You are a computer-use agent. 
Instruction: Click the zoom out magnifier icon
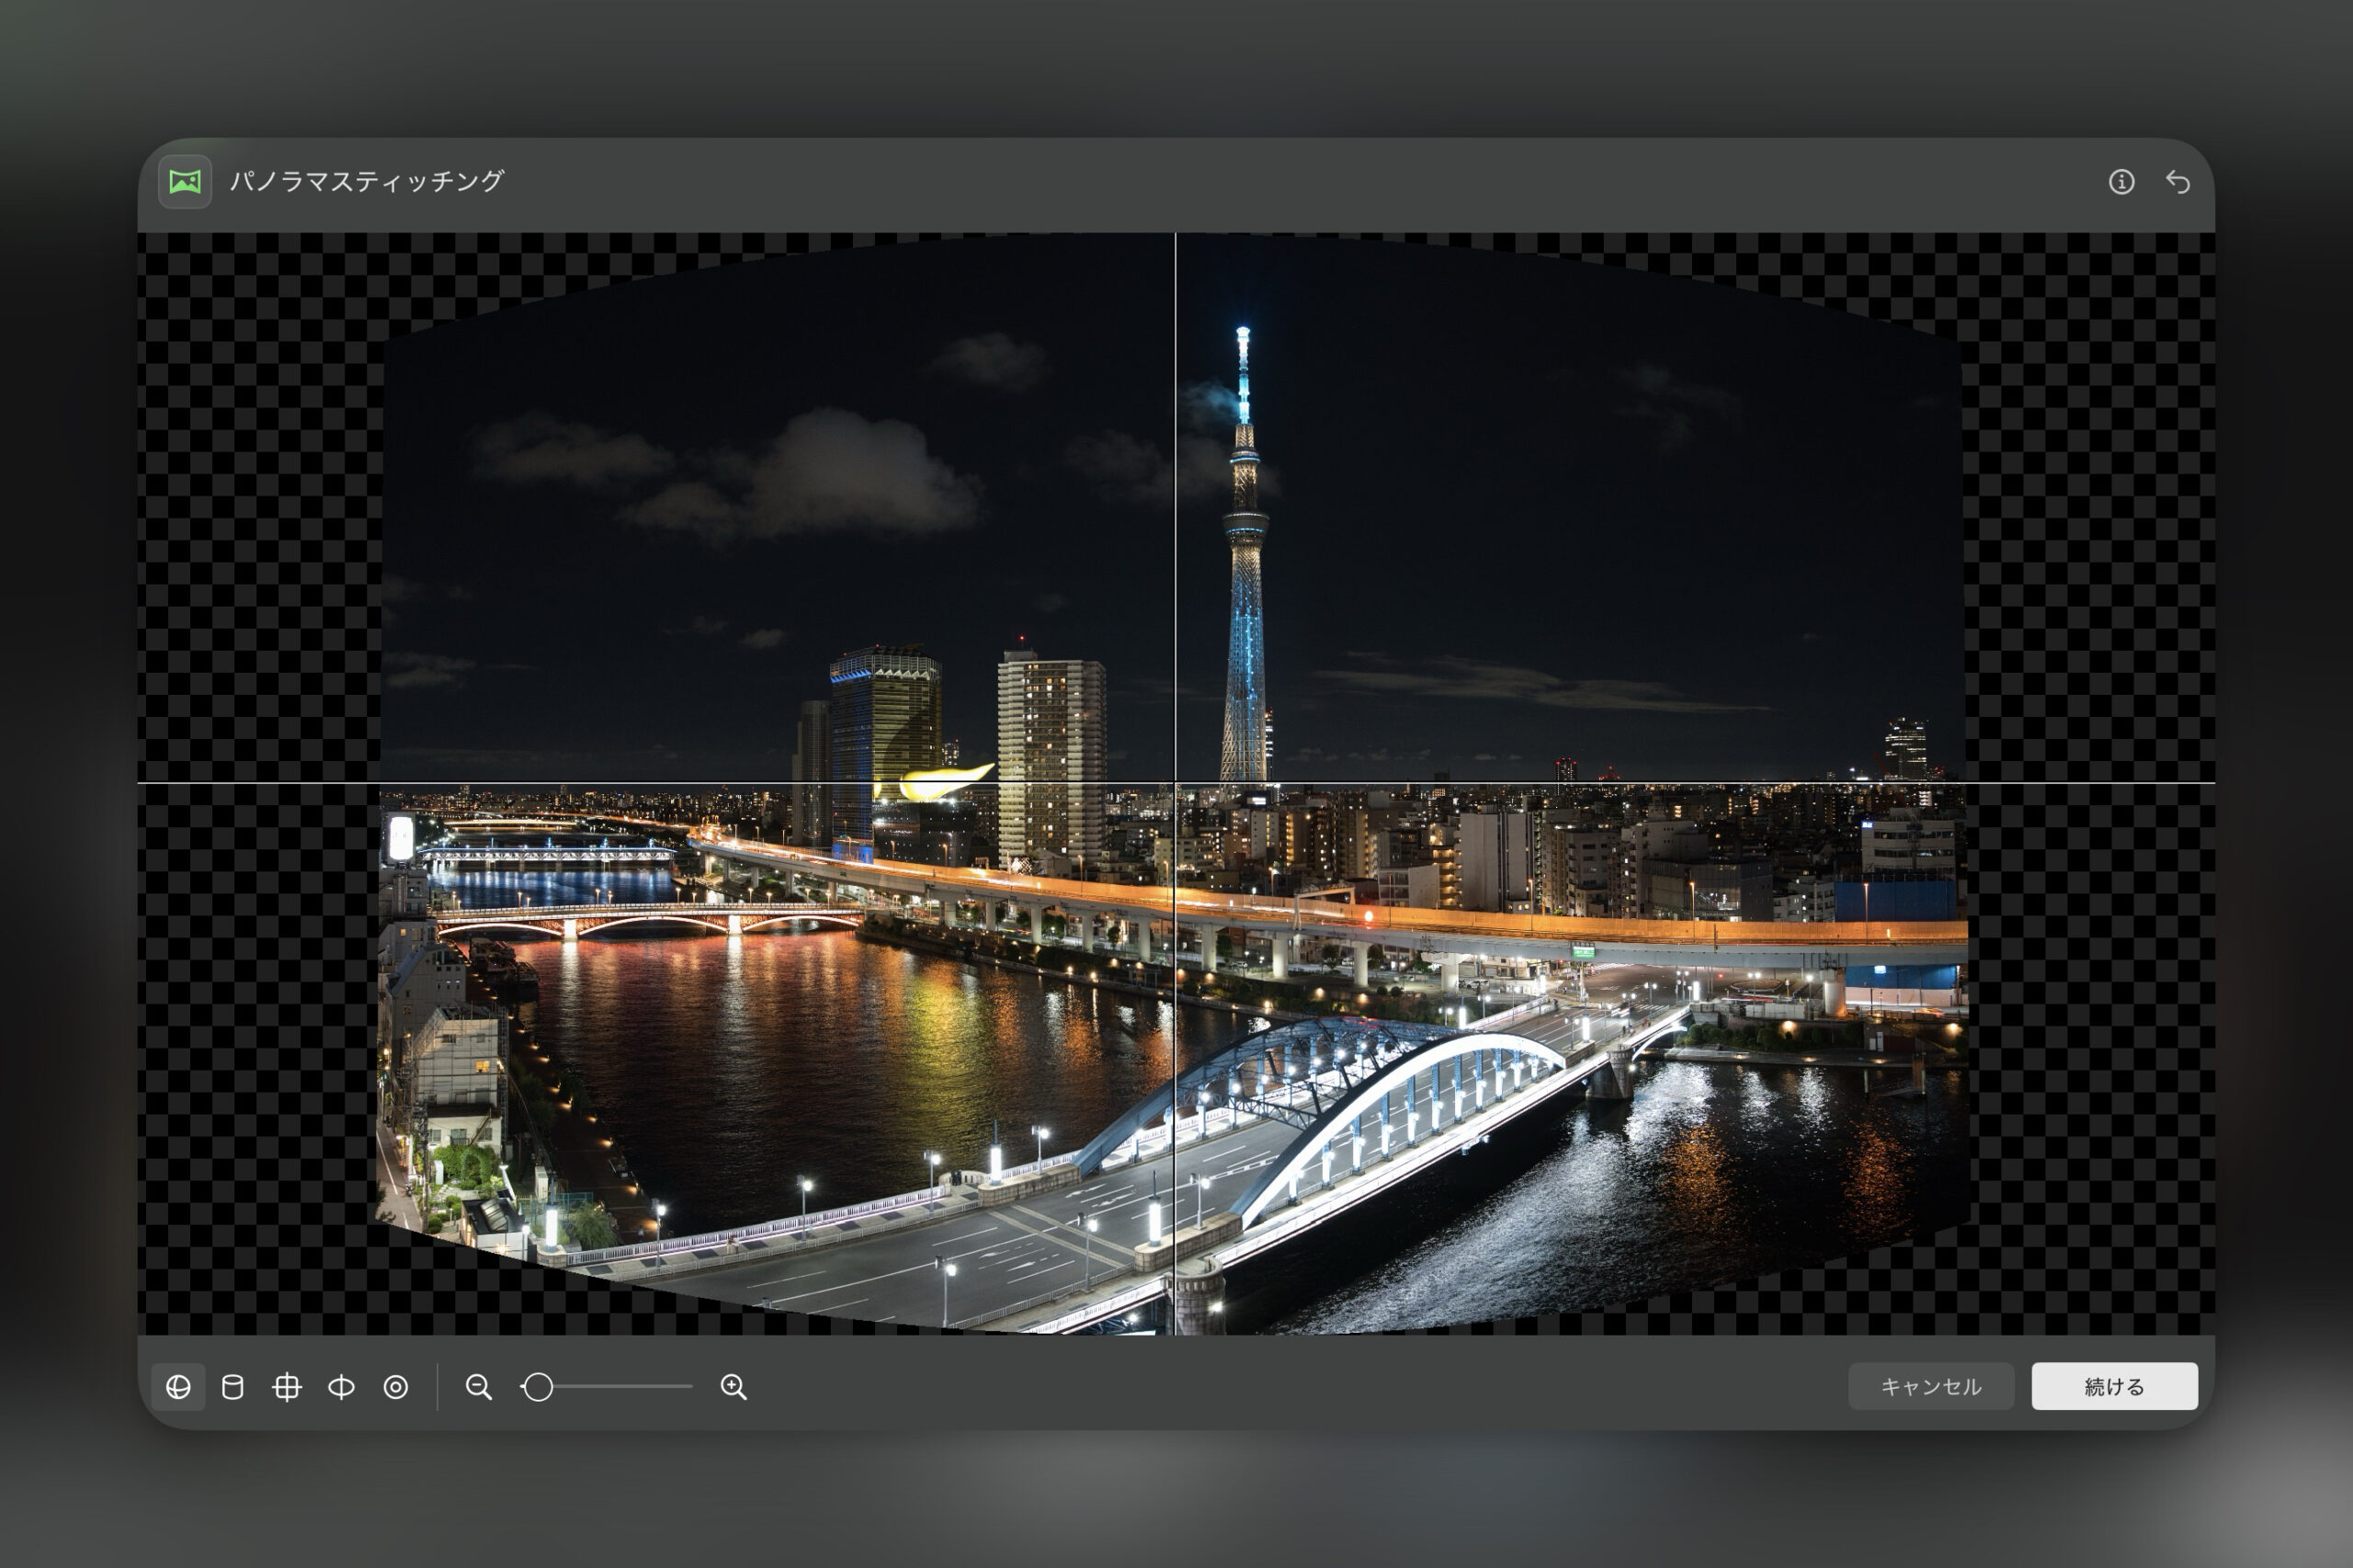478,1387
